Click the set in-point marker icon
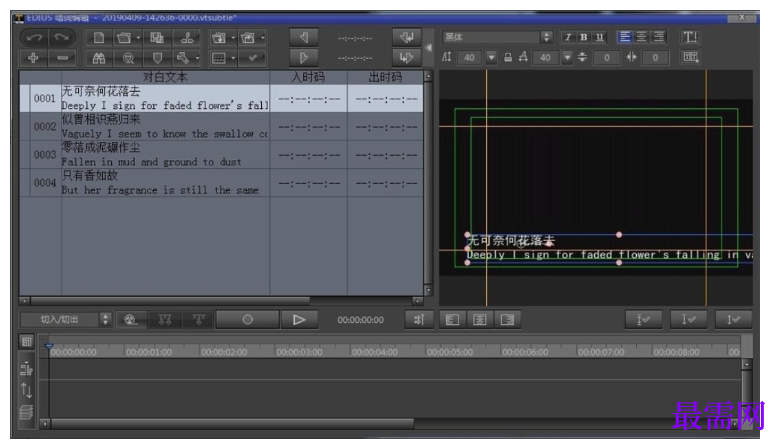The width and height of the screenshot is (784, 447). [x=304, y=37]
